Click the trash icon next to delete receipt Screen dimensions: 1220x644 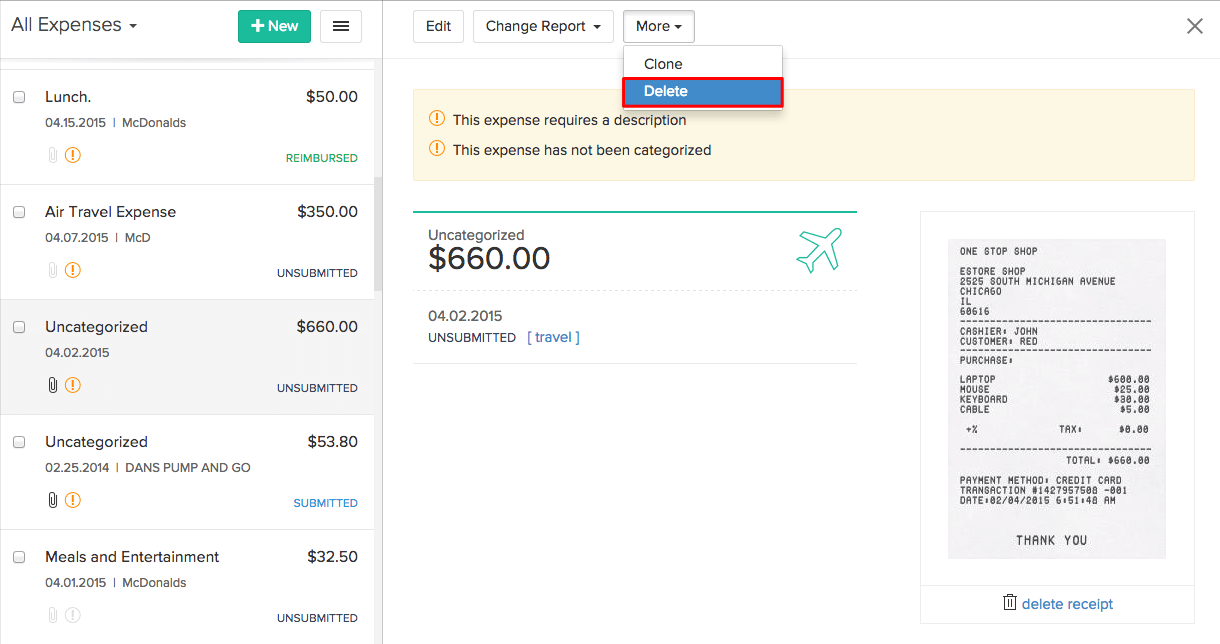(1011, 603)
